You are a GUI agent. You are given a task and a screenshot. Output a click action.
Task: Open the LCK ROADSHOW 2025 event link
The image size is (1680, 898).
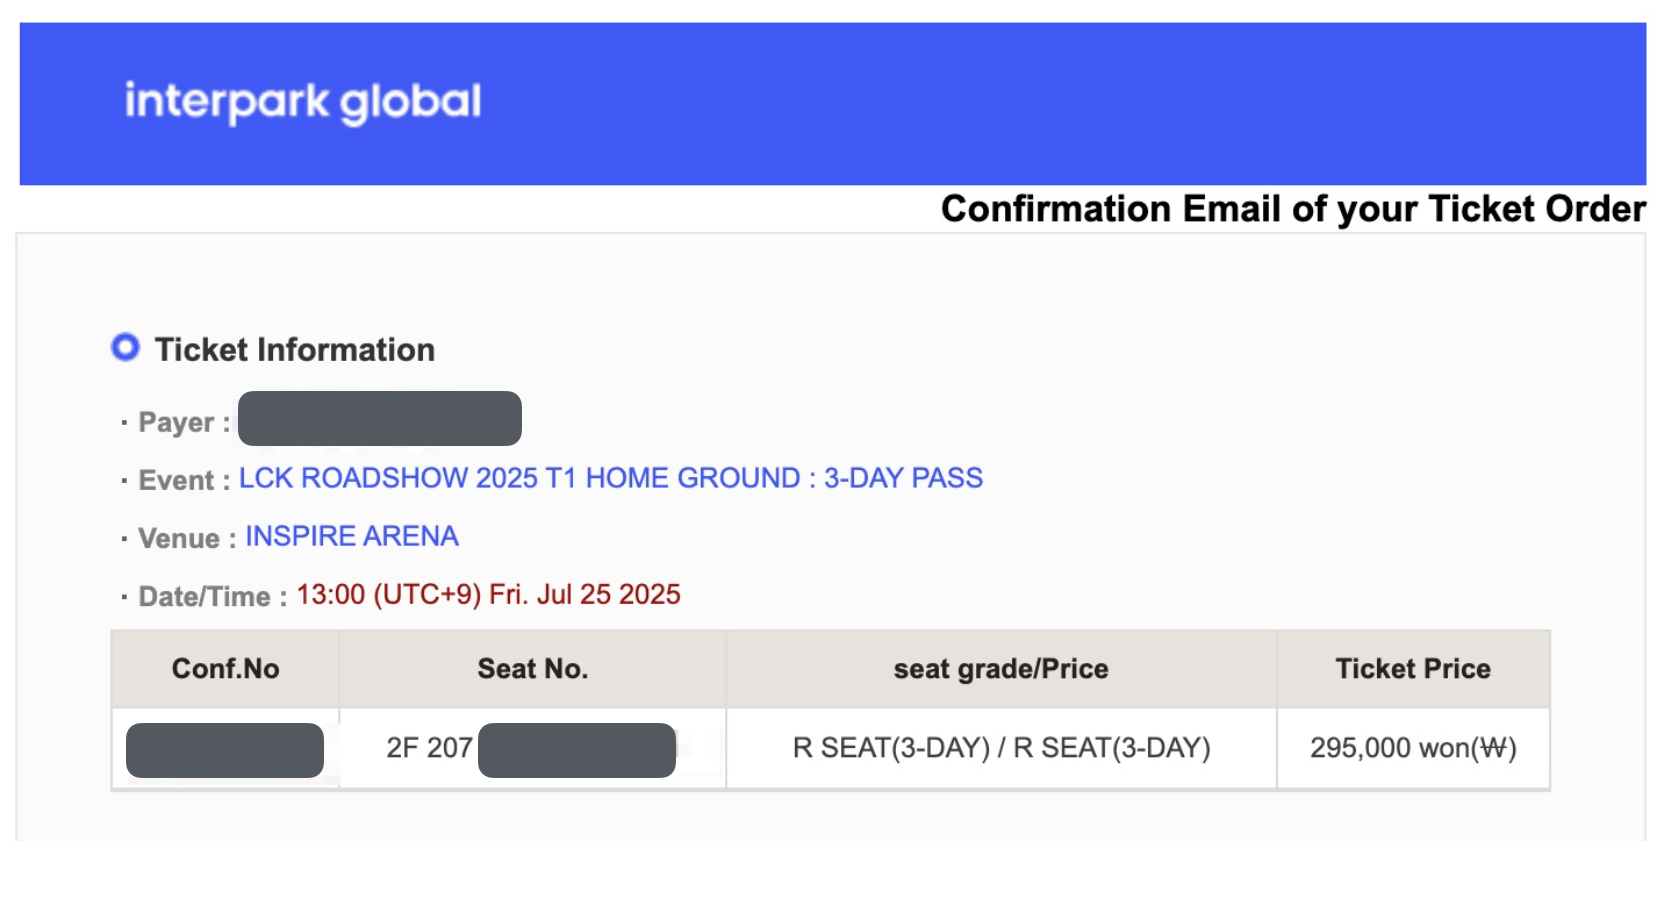[610, 478]
